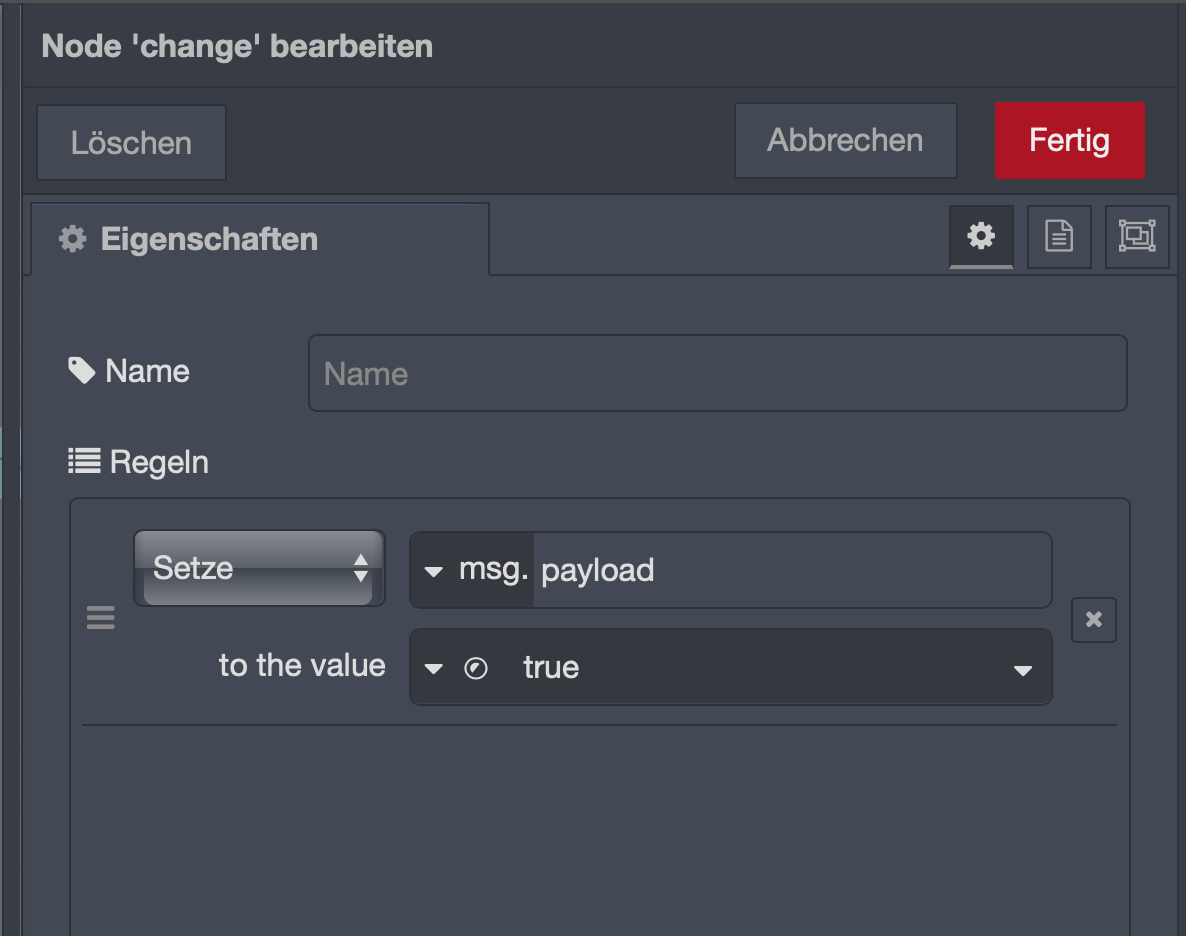The width and height of the screenshot is (1186, 936).
Task: Click the Löschen button
Action: click(132, 142)
